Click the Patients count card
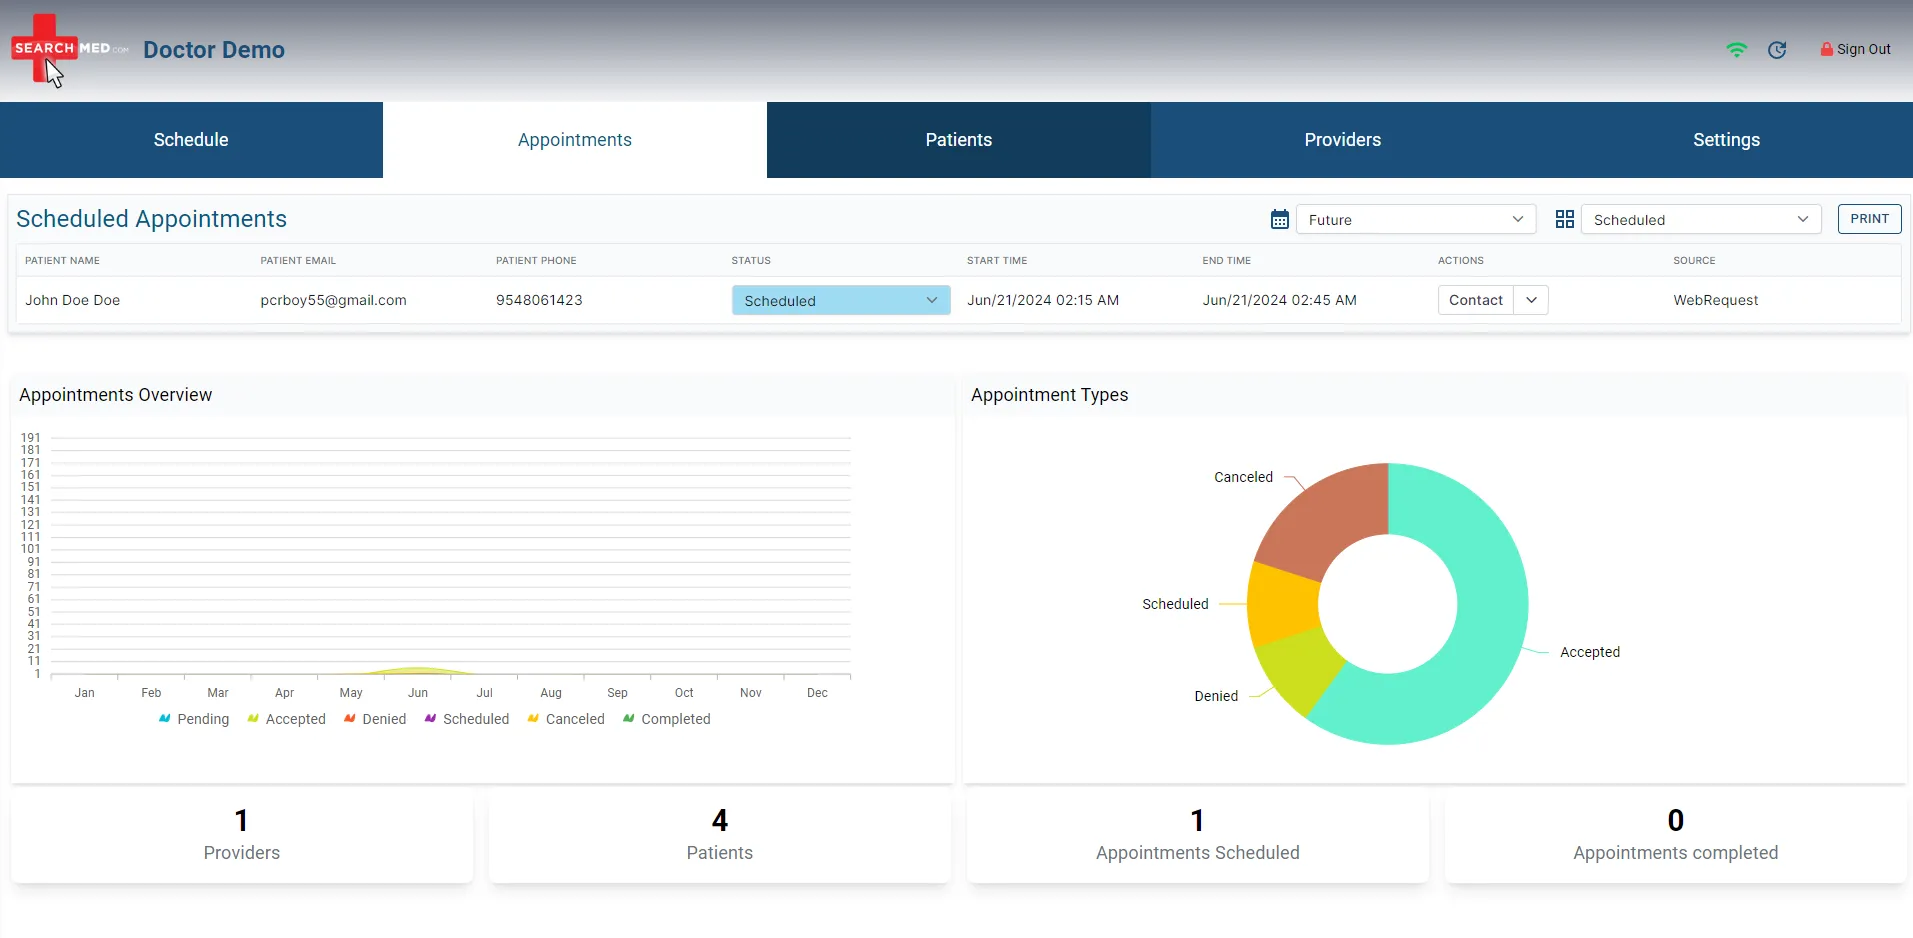The image size is (1913, 938). [720, 836]
